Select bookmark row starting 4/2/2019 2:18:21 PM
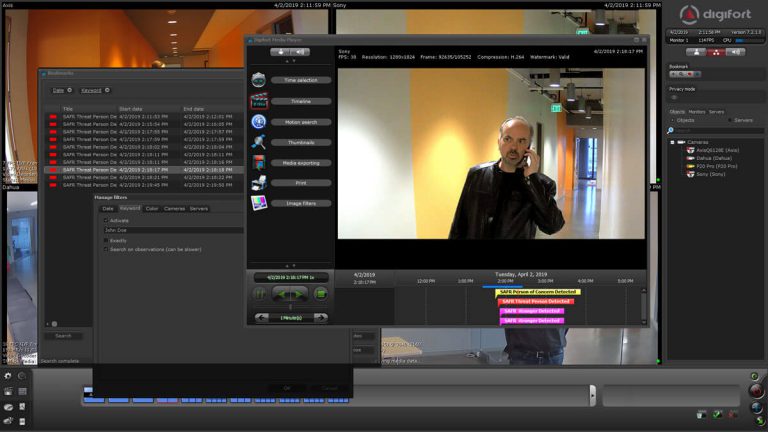 point(144,177)
